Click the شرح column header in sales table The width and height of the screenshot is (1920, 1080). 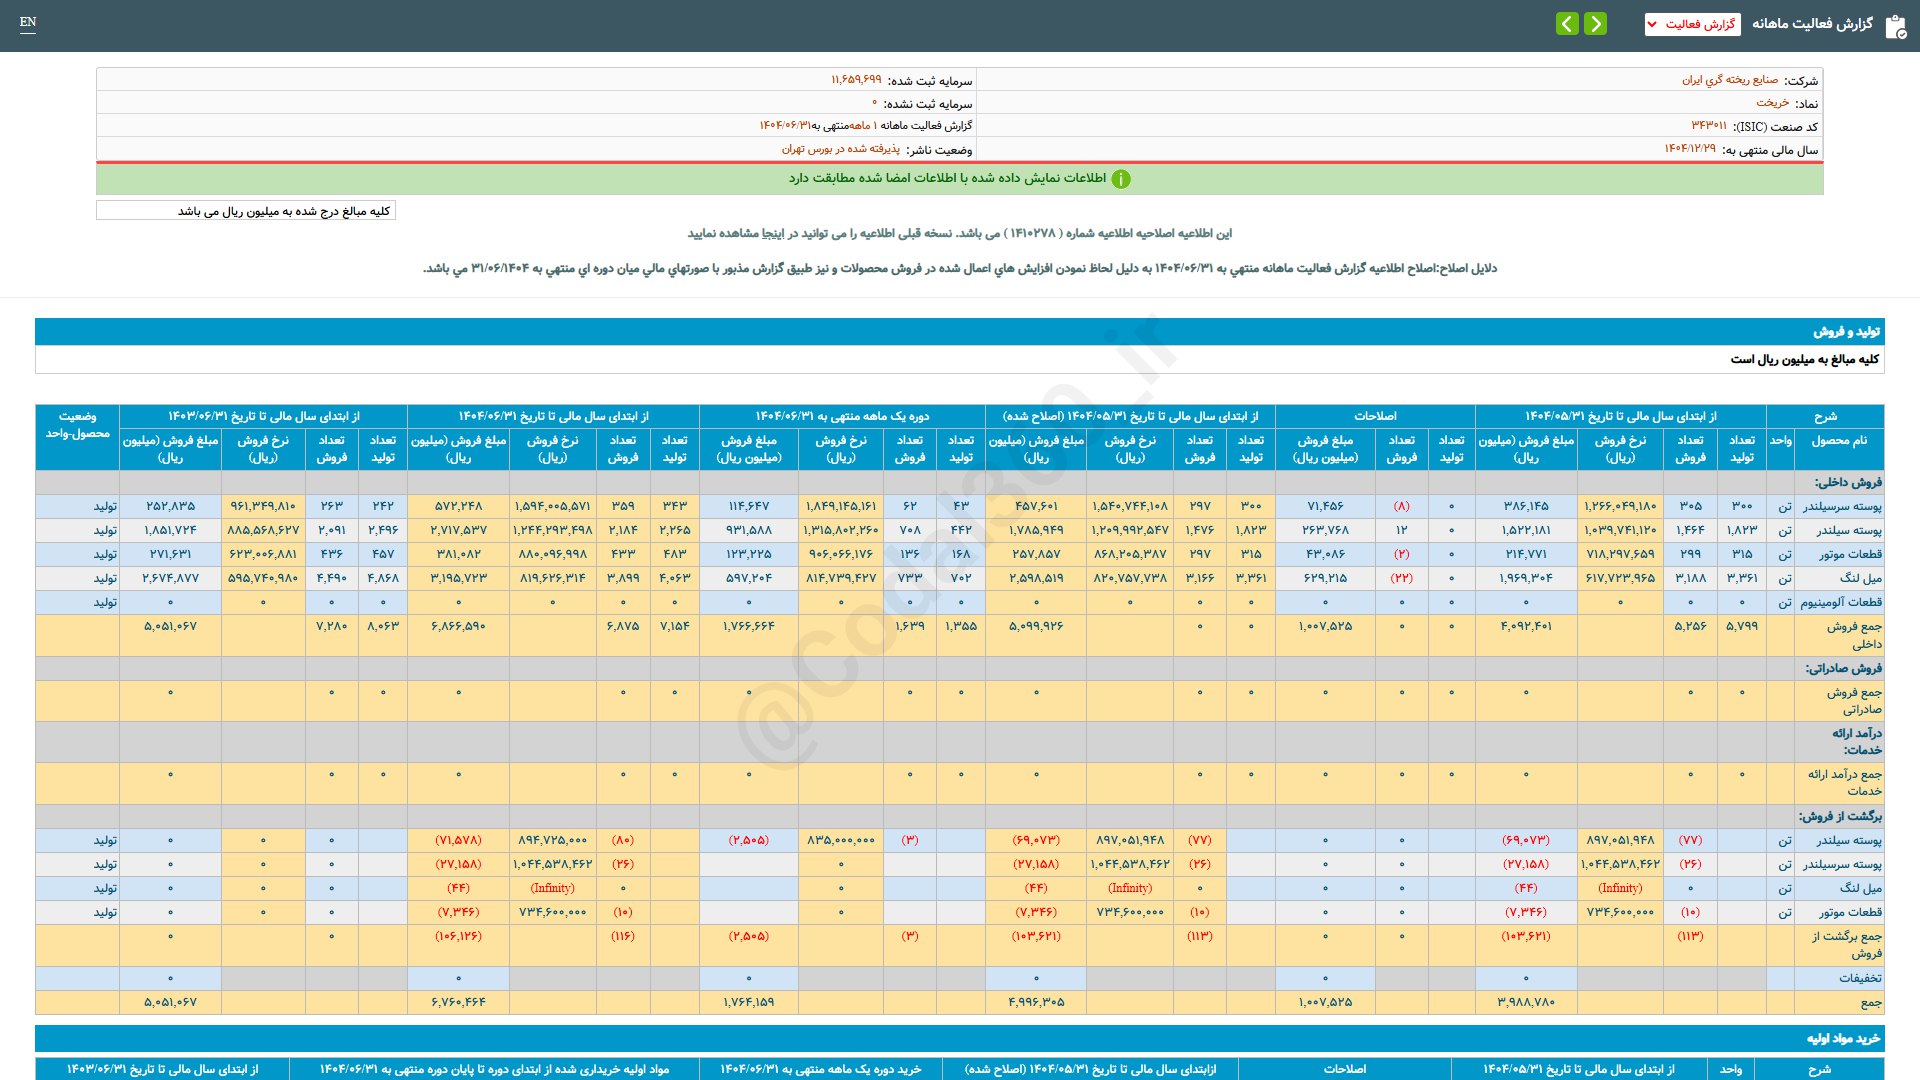point(1825,416)
